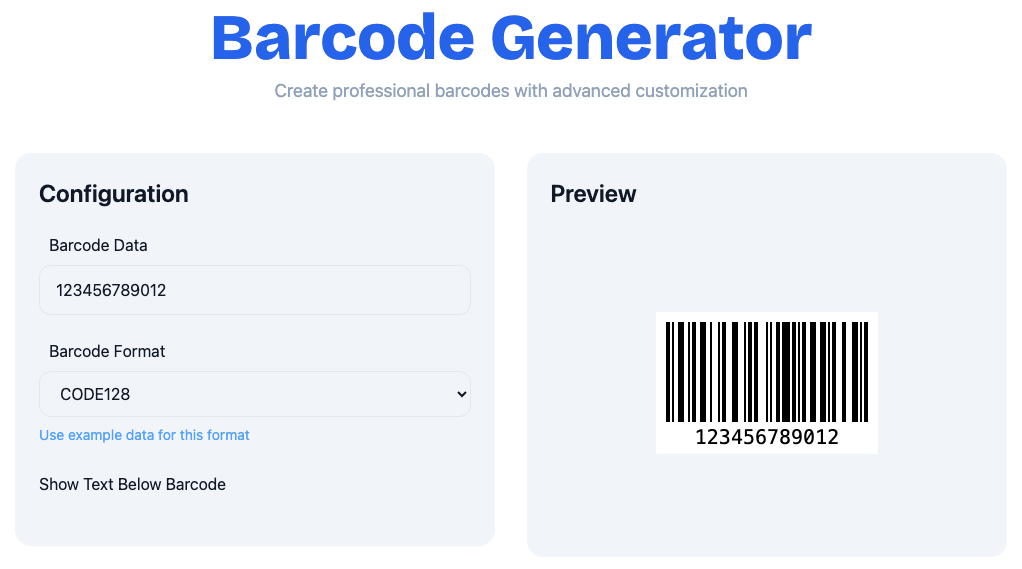Click "Use example data for this format" link
Screen dimensions: 1022x569
(x=144, y=435)
